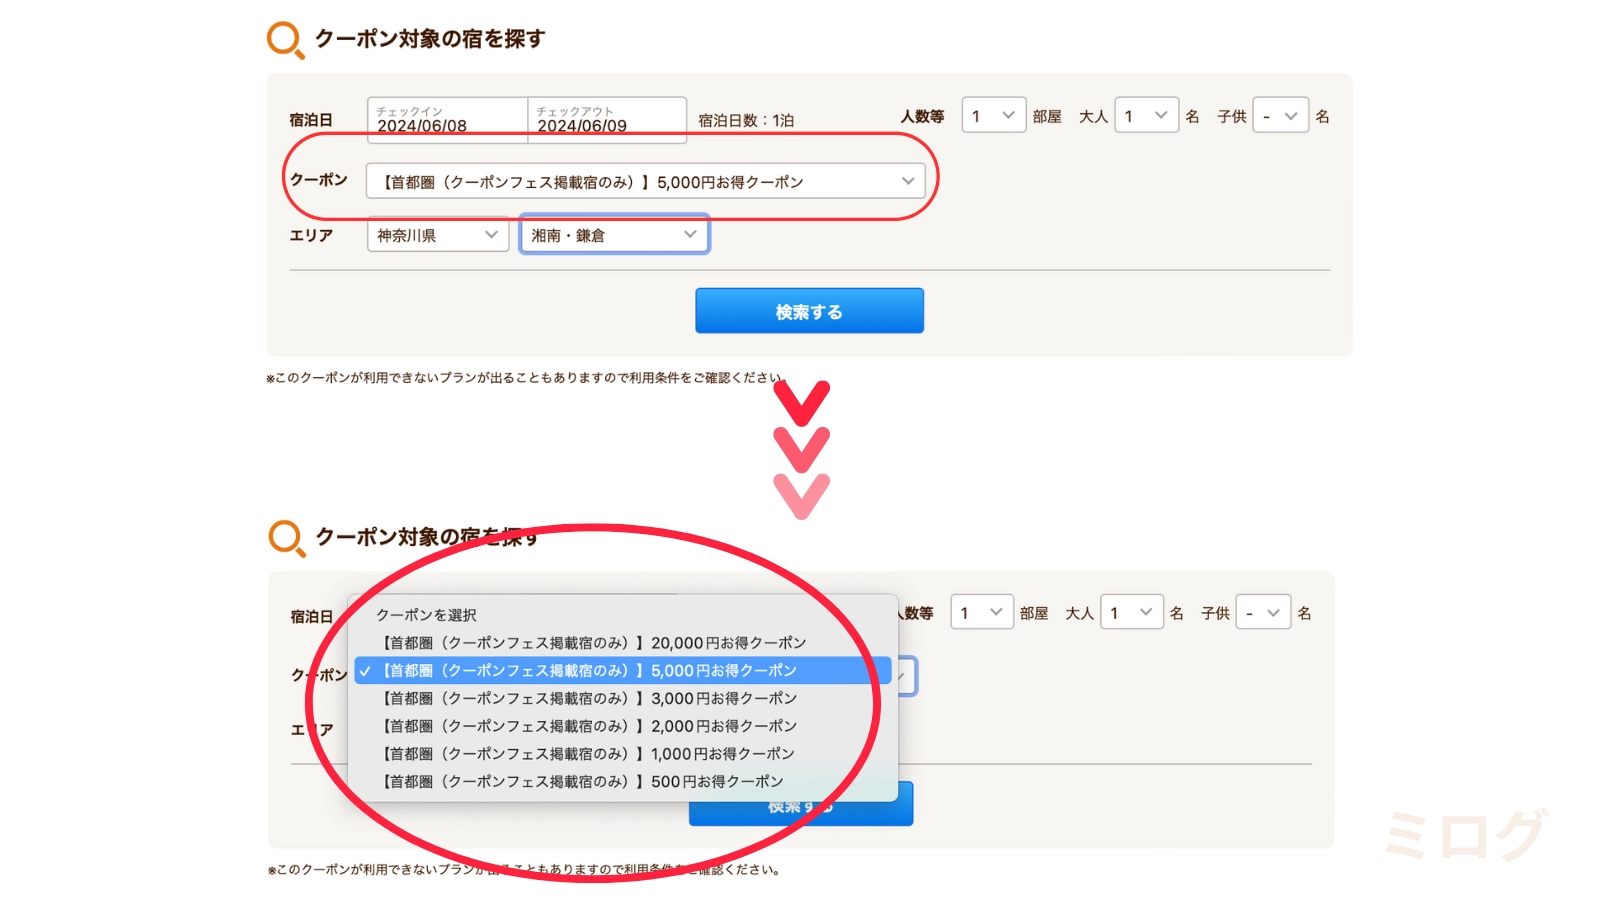This screenshot has width=1600, height=900.
Task: Open the room count dropdown in the top form
Action: 994,116
